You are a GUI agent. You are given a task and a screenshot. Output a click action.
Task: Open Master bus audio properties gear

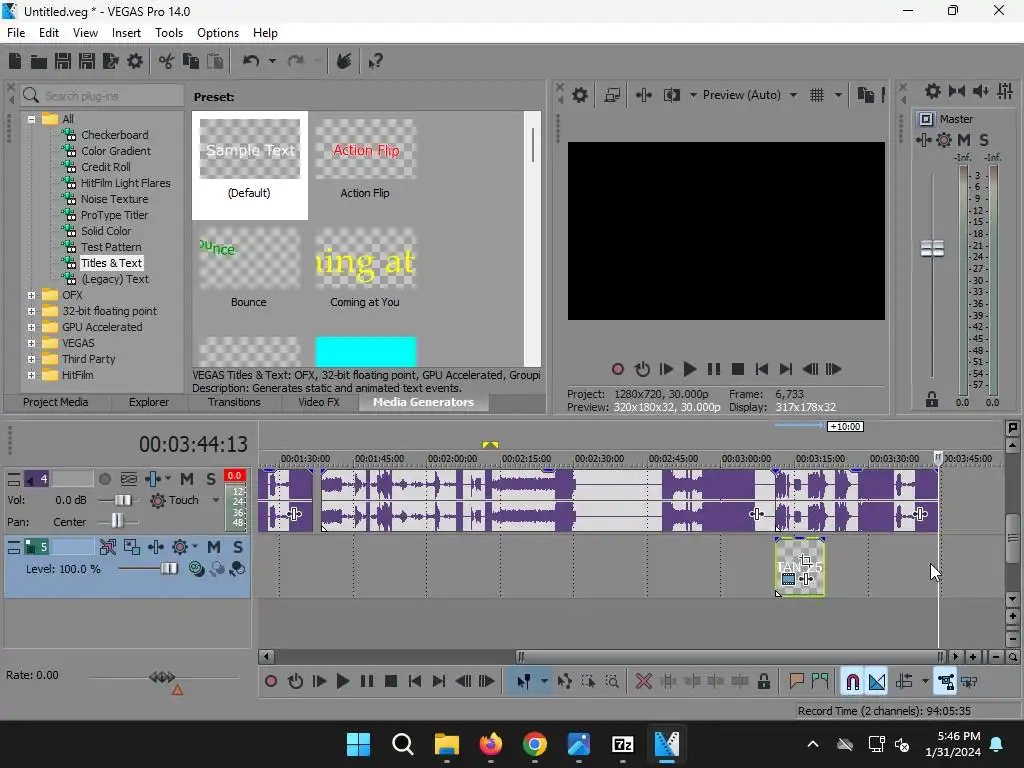pos(933,91)
